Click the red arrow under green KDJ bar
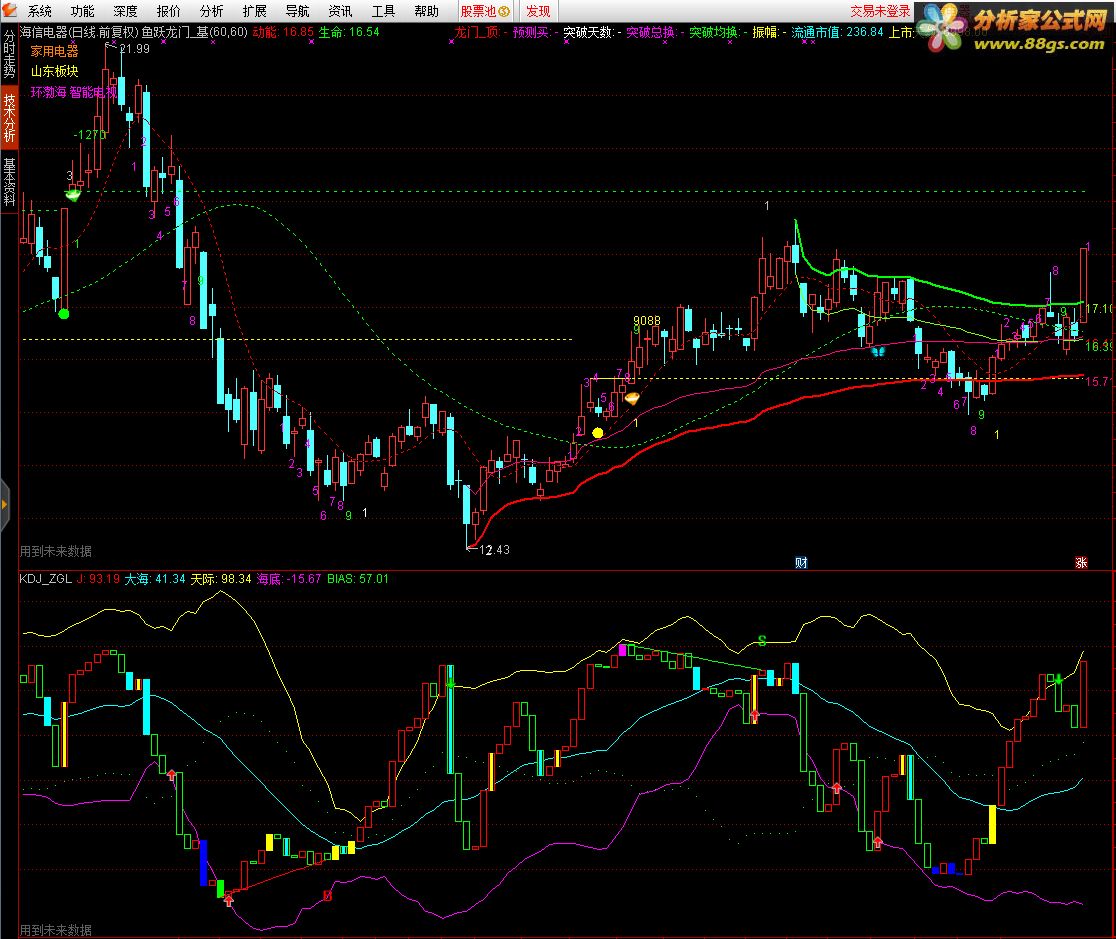The image size is (1116, 939). [x=228, y=901]
